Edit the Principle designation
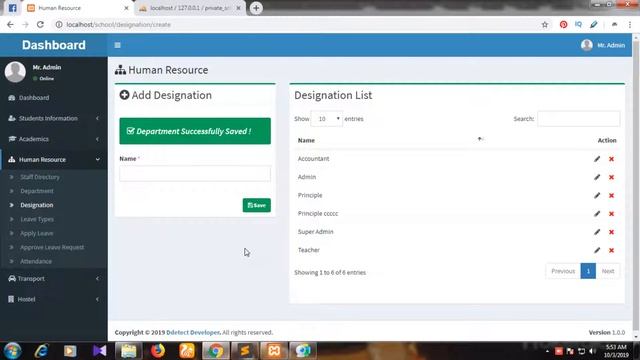Image resolution: width=640 pixels, height=360 pixels. point(597,196)
